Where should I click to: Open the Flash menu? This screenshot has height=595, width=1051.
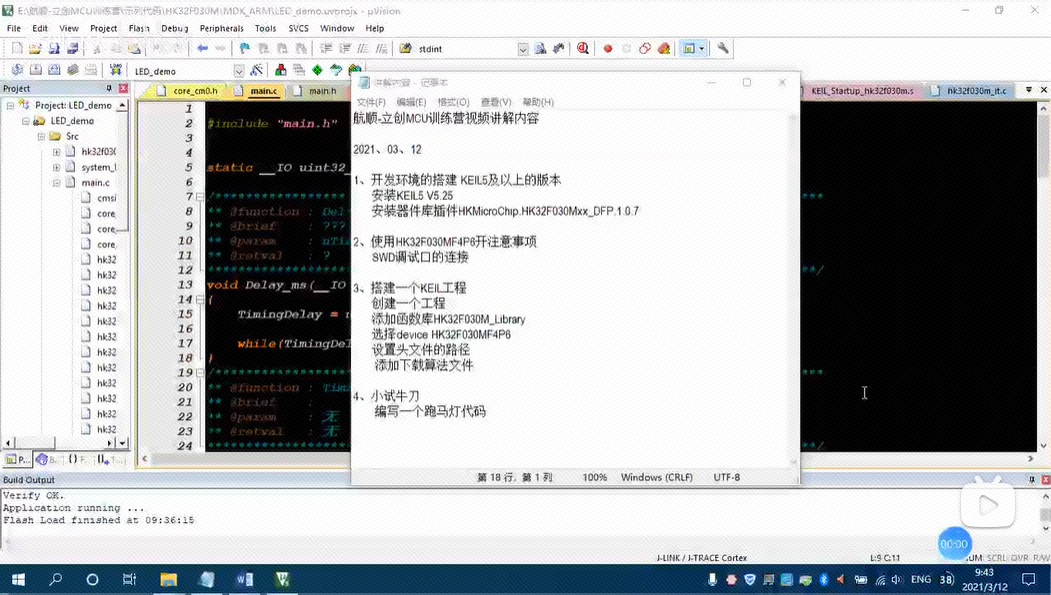coord(139,28)
